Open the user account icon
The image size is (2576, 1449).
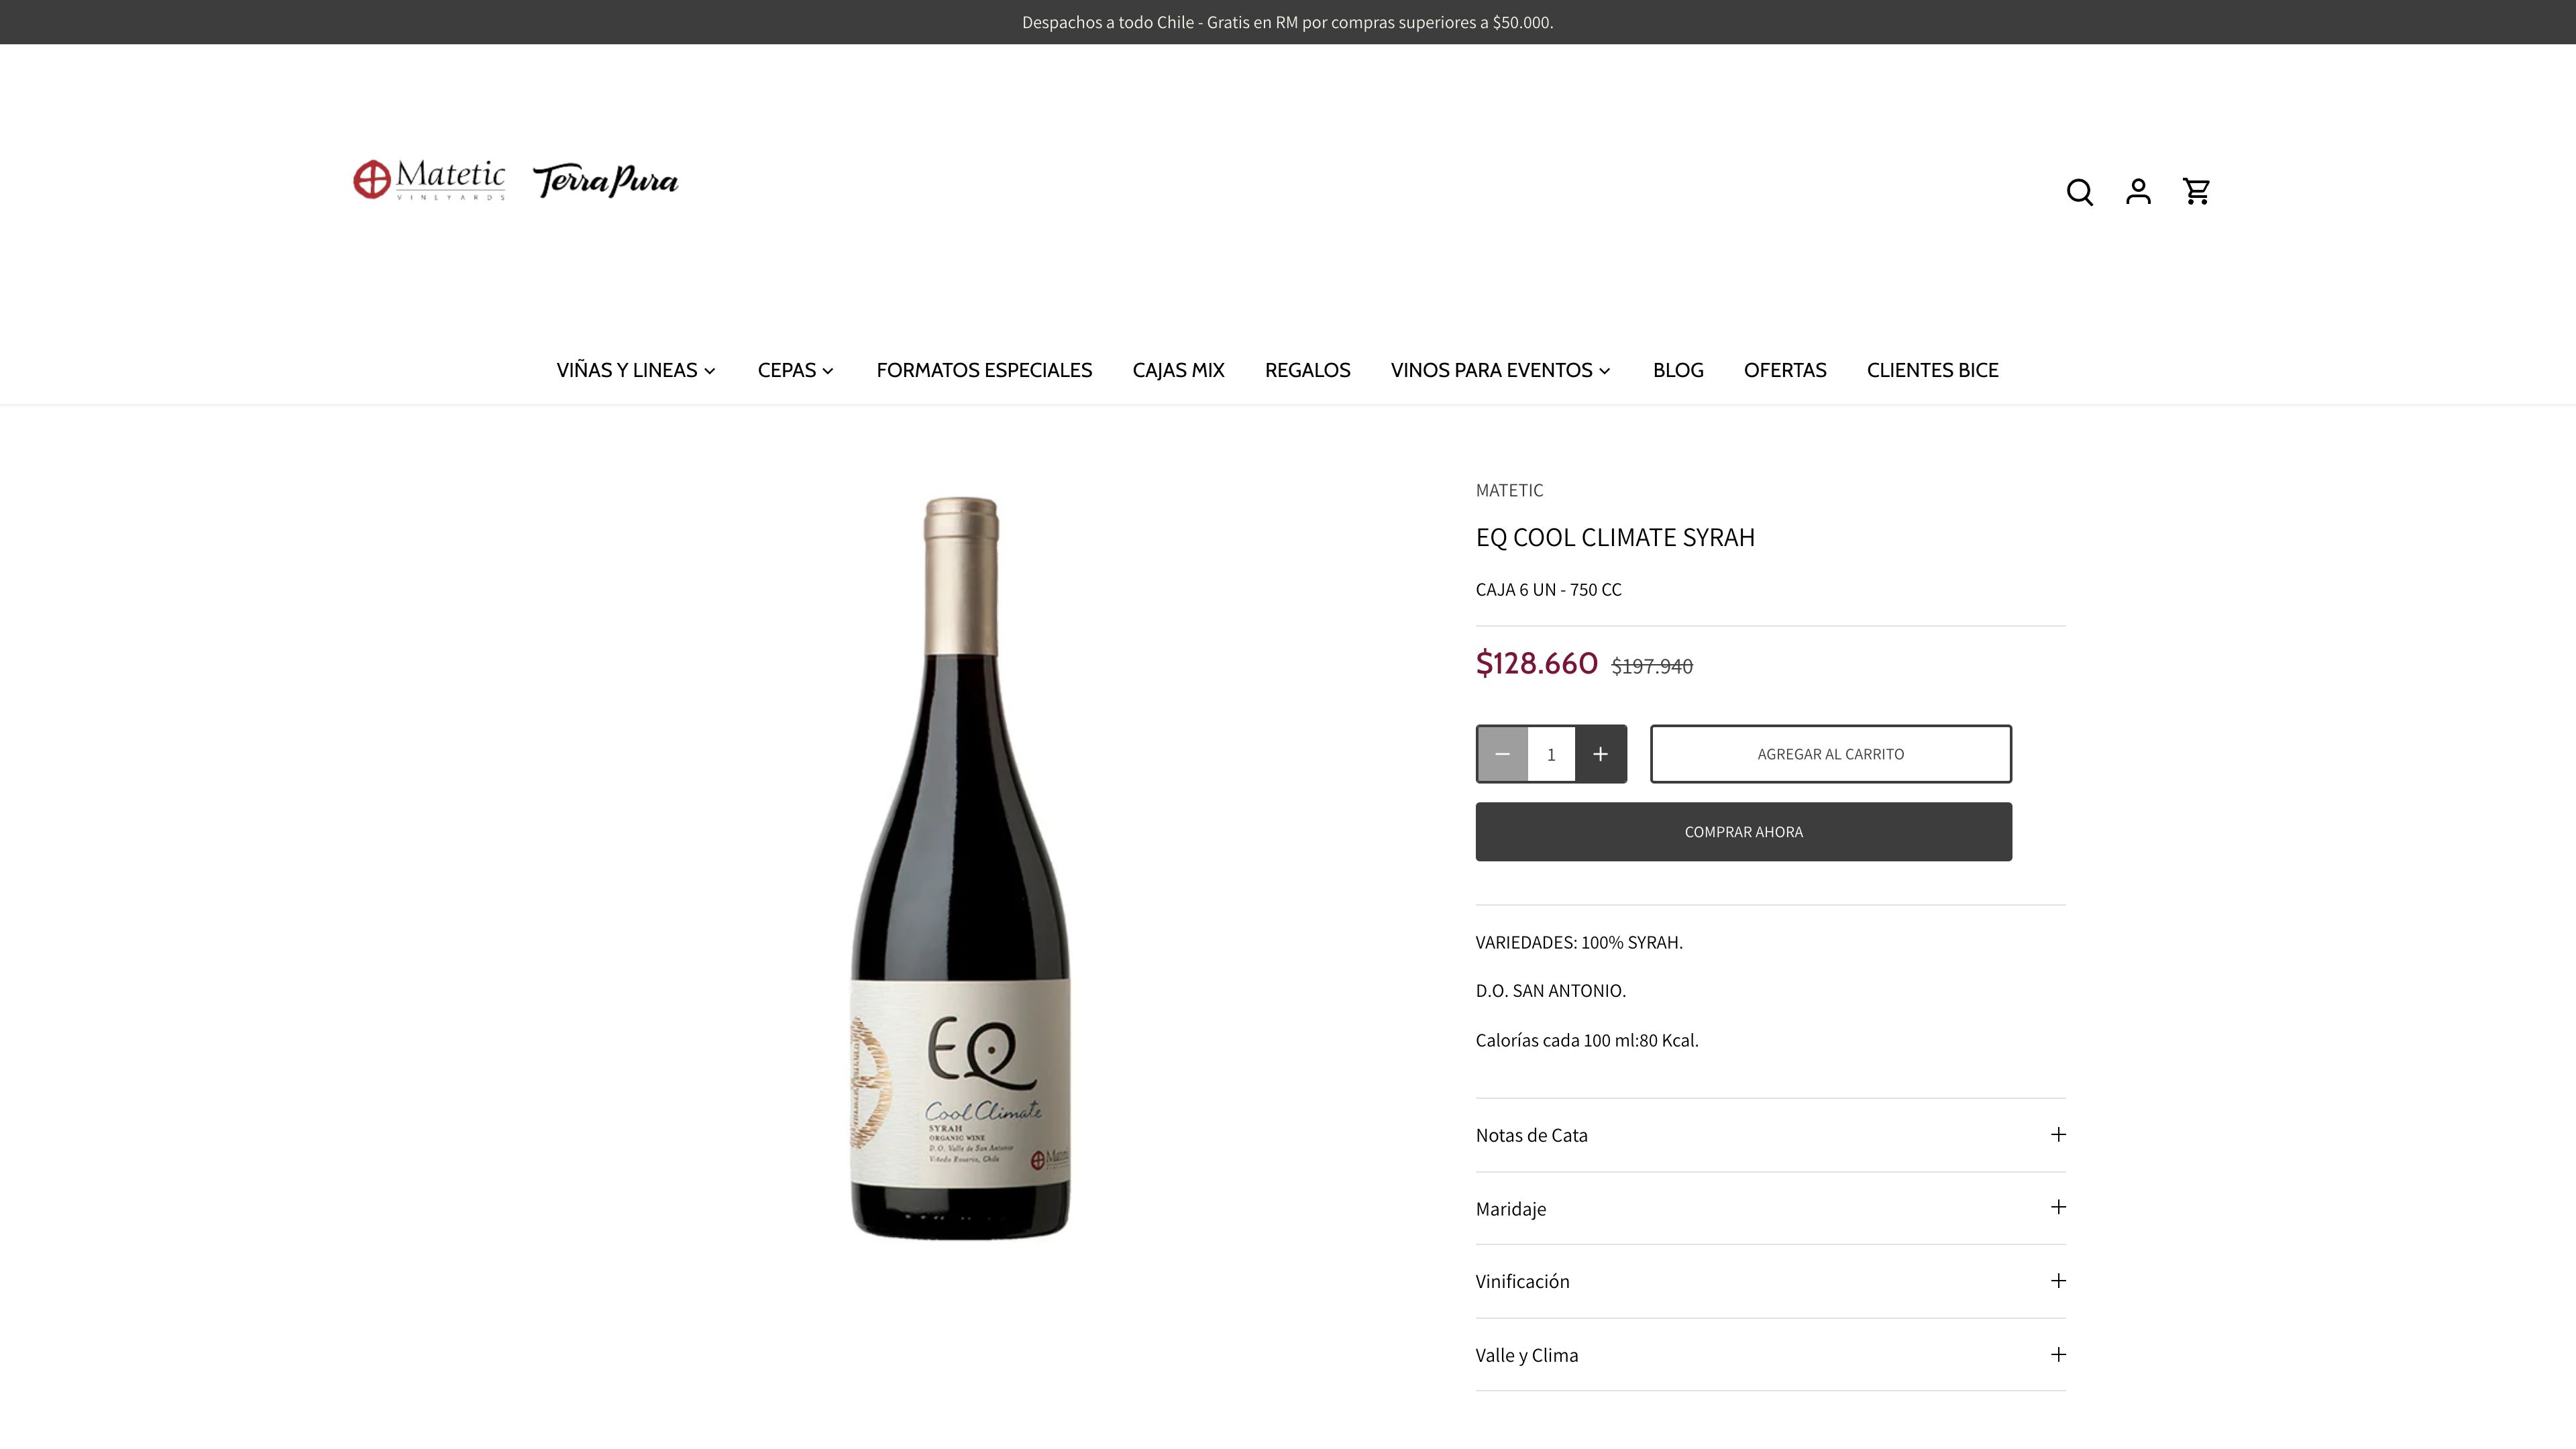click(x=2138, y=191)
